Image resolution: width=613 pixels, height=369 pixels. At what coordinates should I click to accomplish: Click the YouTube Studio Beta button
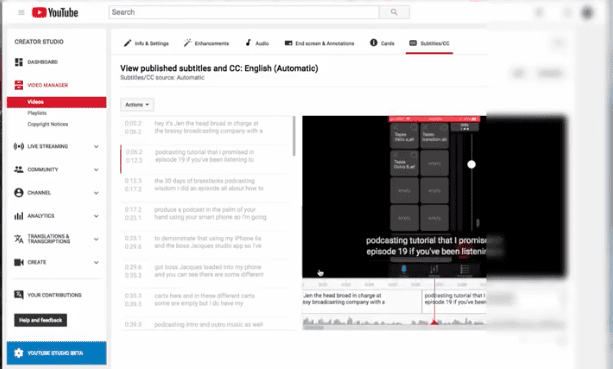coord(56,353)
